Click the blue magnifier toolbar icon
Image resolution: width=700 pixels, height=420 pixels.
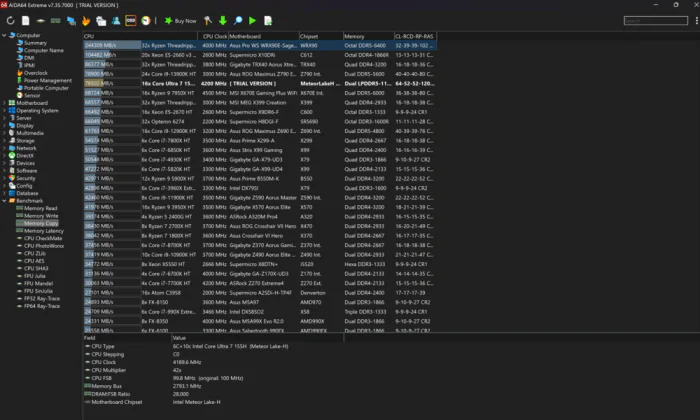(x=238, y=21)
